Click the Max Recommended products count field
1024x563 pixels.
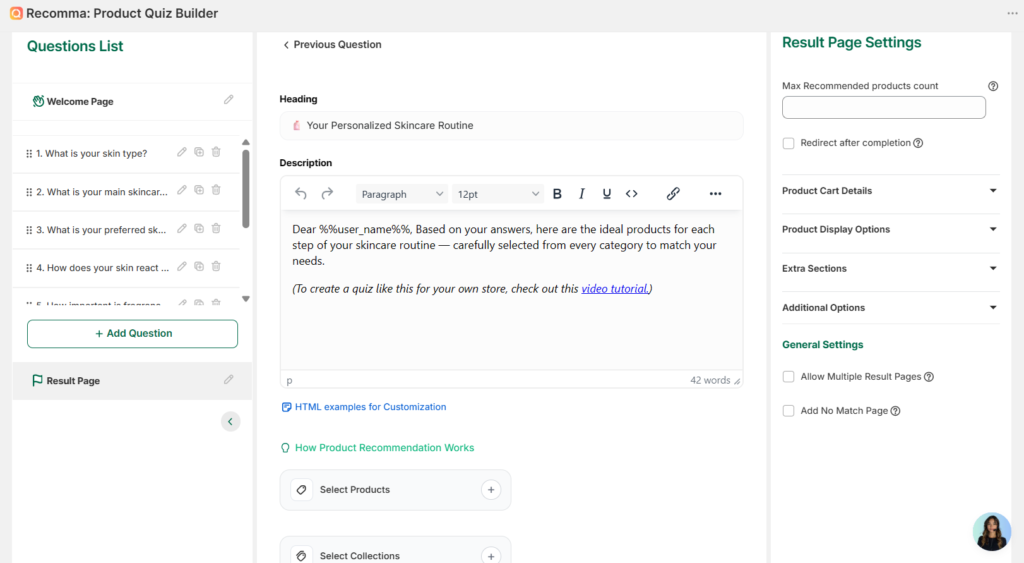coord(883,108)
